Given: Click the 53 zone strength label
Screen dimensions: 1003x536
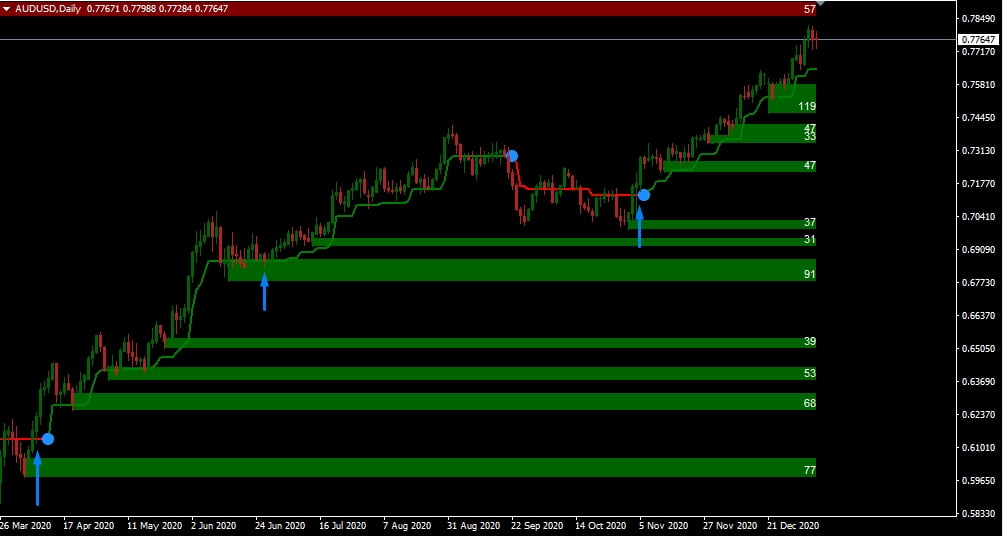Looking at the screenshot, I should click(x=810, y=374).
